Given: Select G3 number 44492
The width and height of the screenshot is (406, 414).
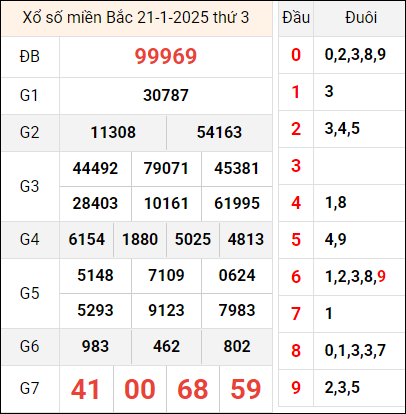Looking at the screenshot, I should (95, 168).
